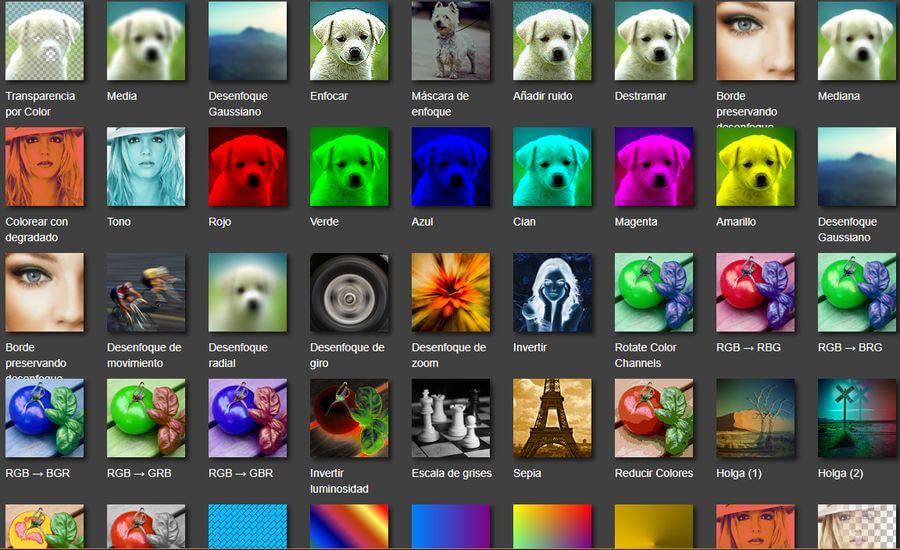Select the Desenfoque de giro wheel thumbnail

[x=349, y=292]
